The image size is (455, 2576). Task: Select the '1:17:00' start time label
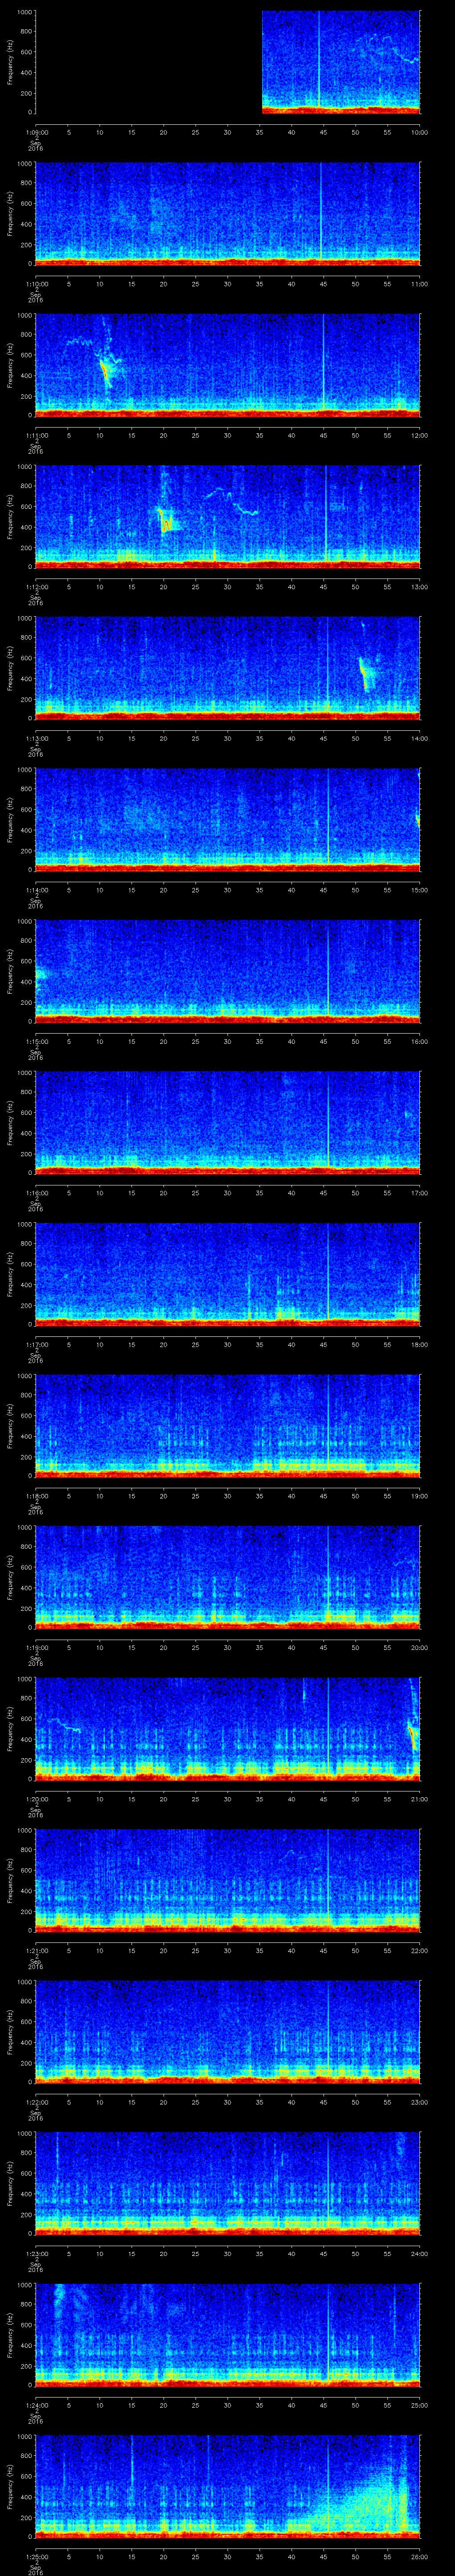[x=36, y=1345]
